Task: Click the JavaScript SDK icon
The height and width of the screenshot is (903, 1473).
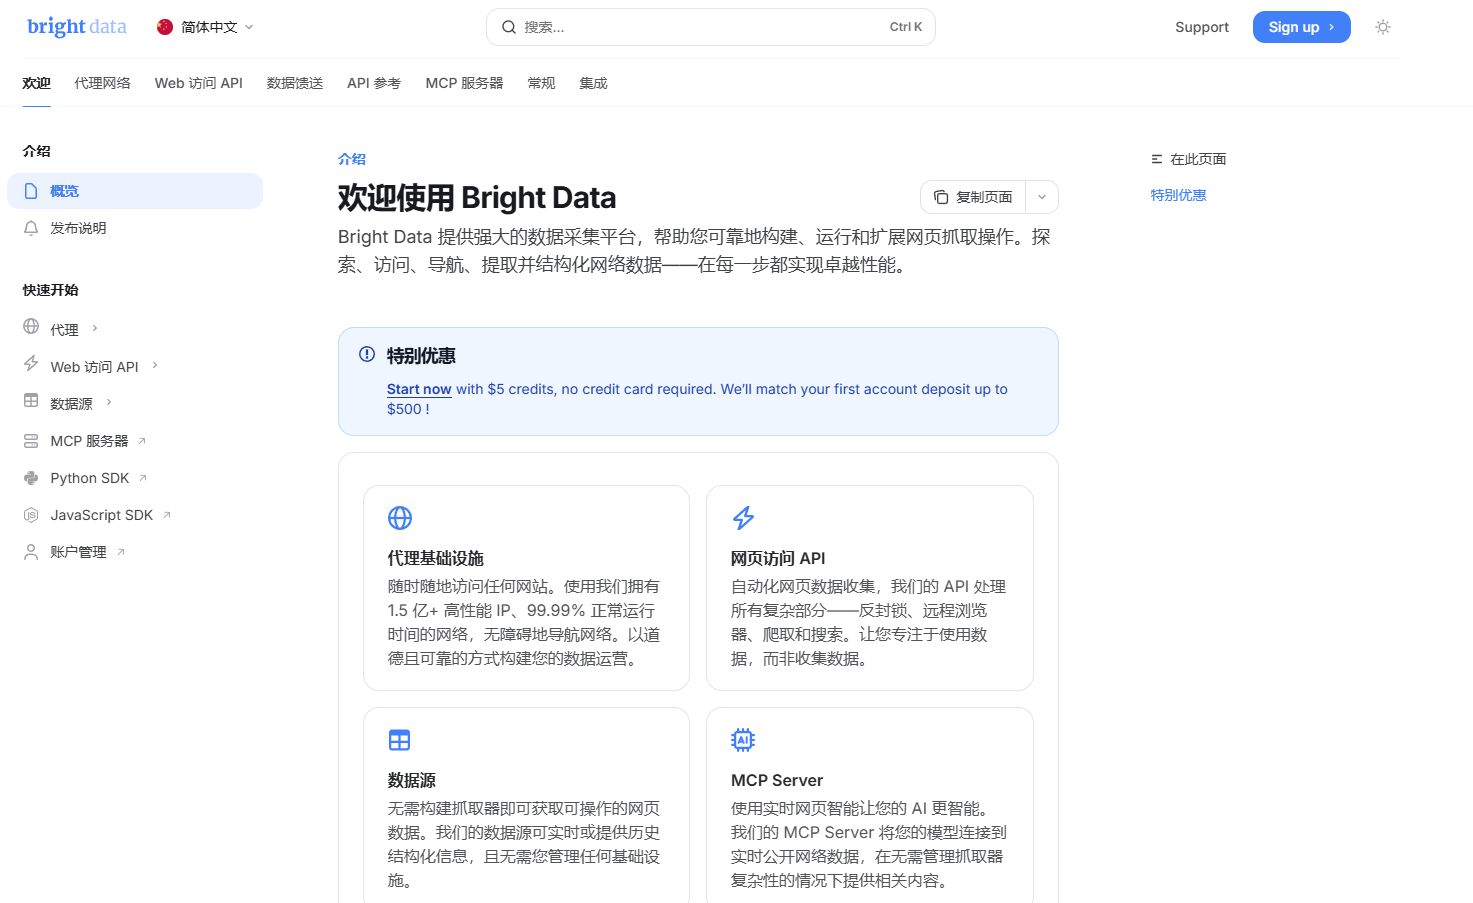Action: [x=31, y=515]
